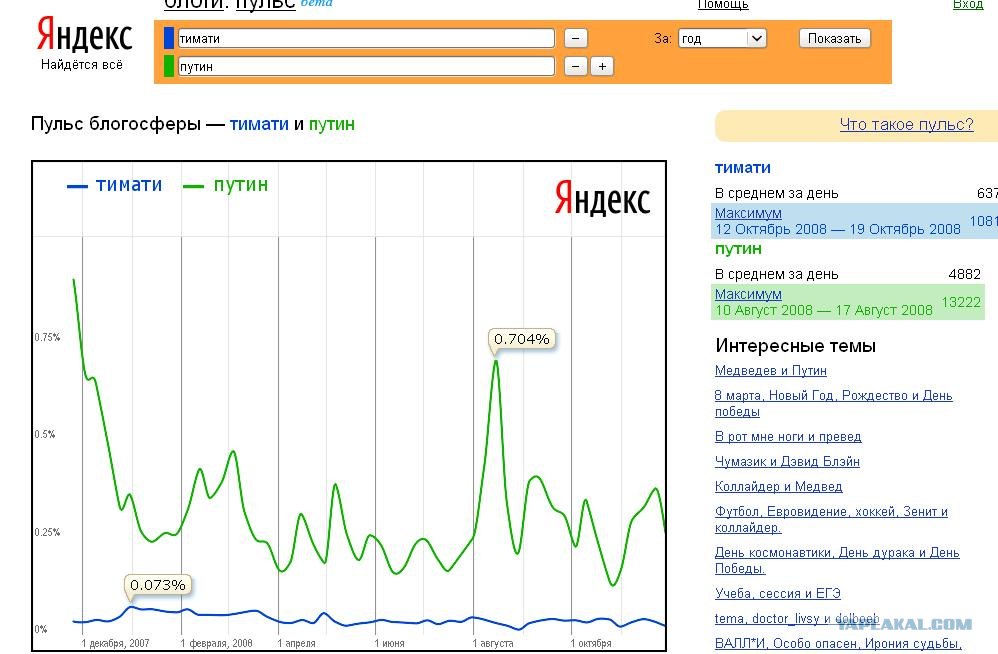This screenshot has height=654, width=998.
Task: Open topic Медведев и Путин
Action: [771, 370]
